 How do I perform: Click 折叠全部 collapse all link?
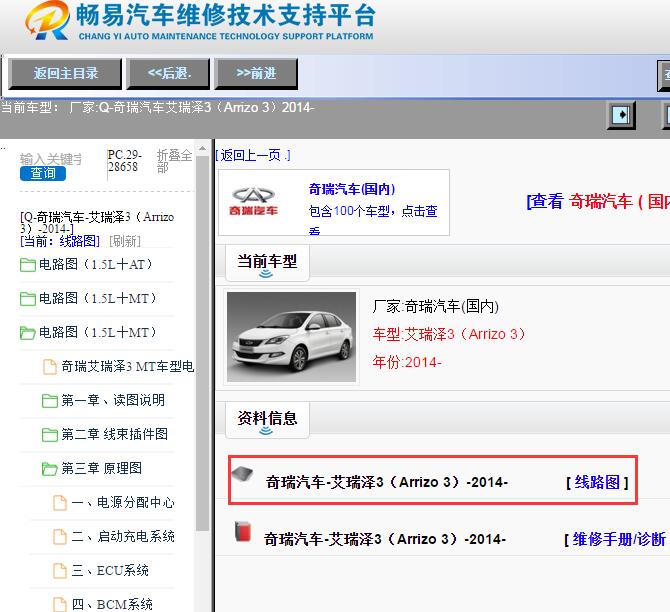coord(174,161)
